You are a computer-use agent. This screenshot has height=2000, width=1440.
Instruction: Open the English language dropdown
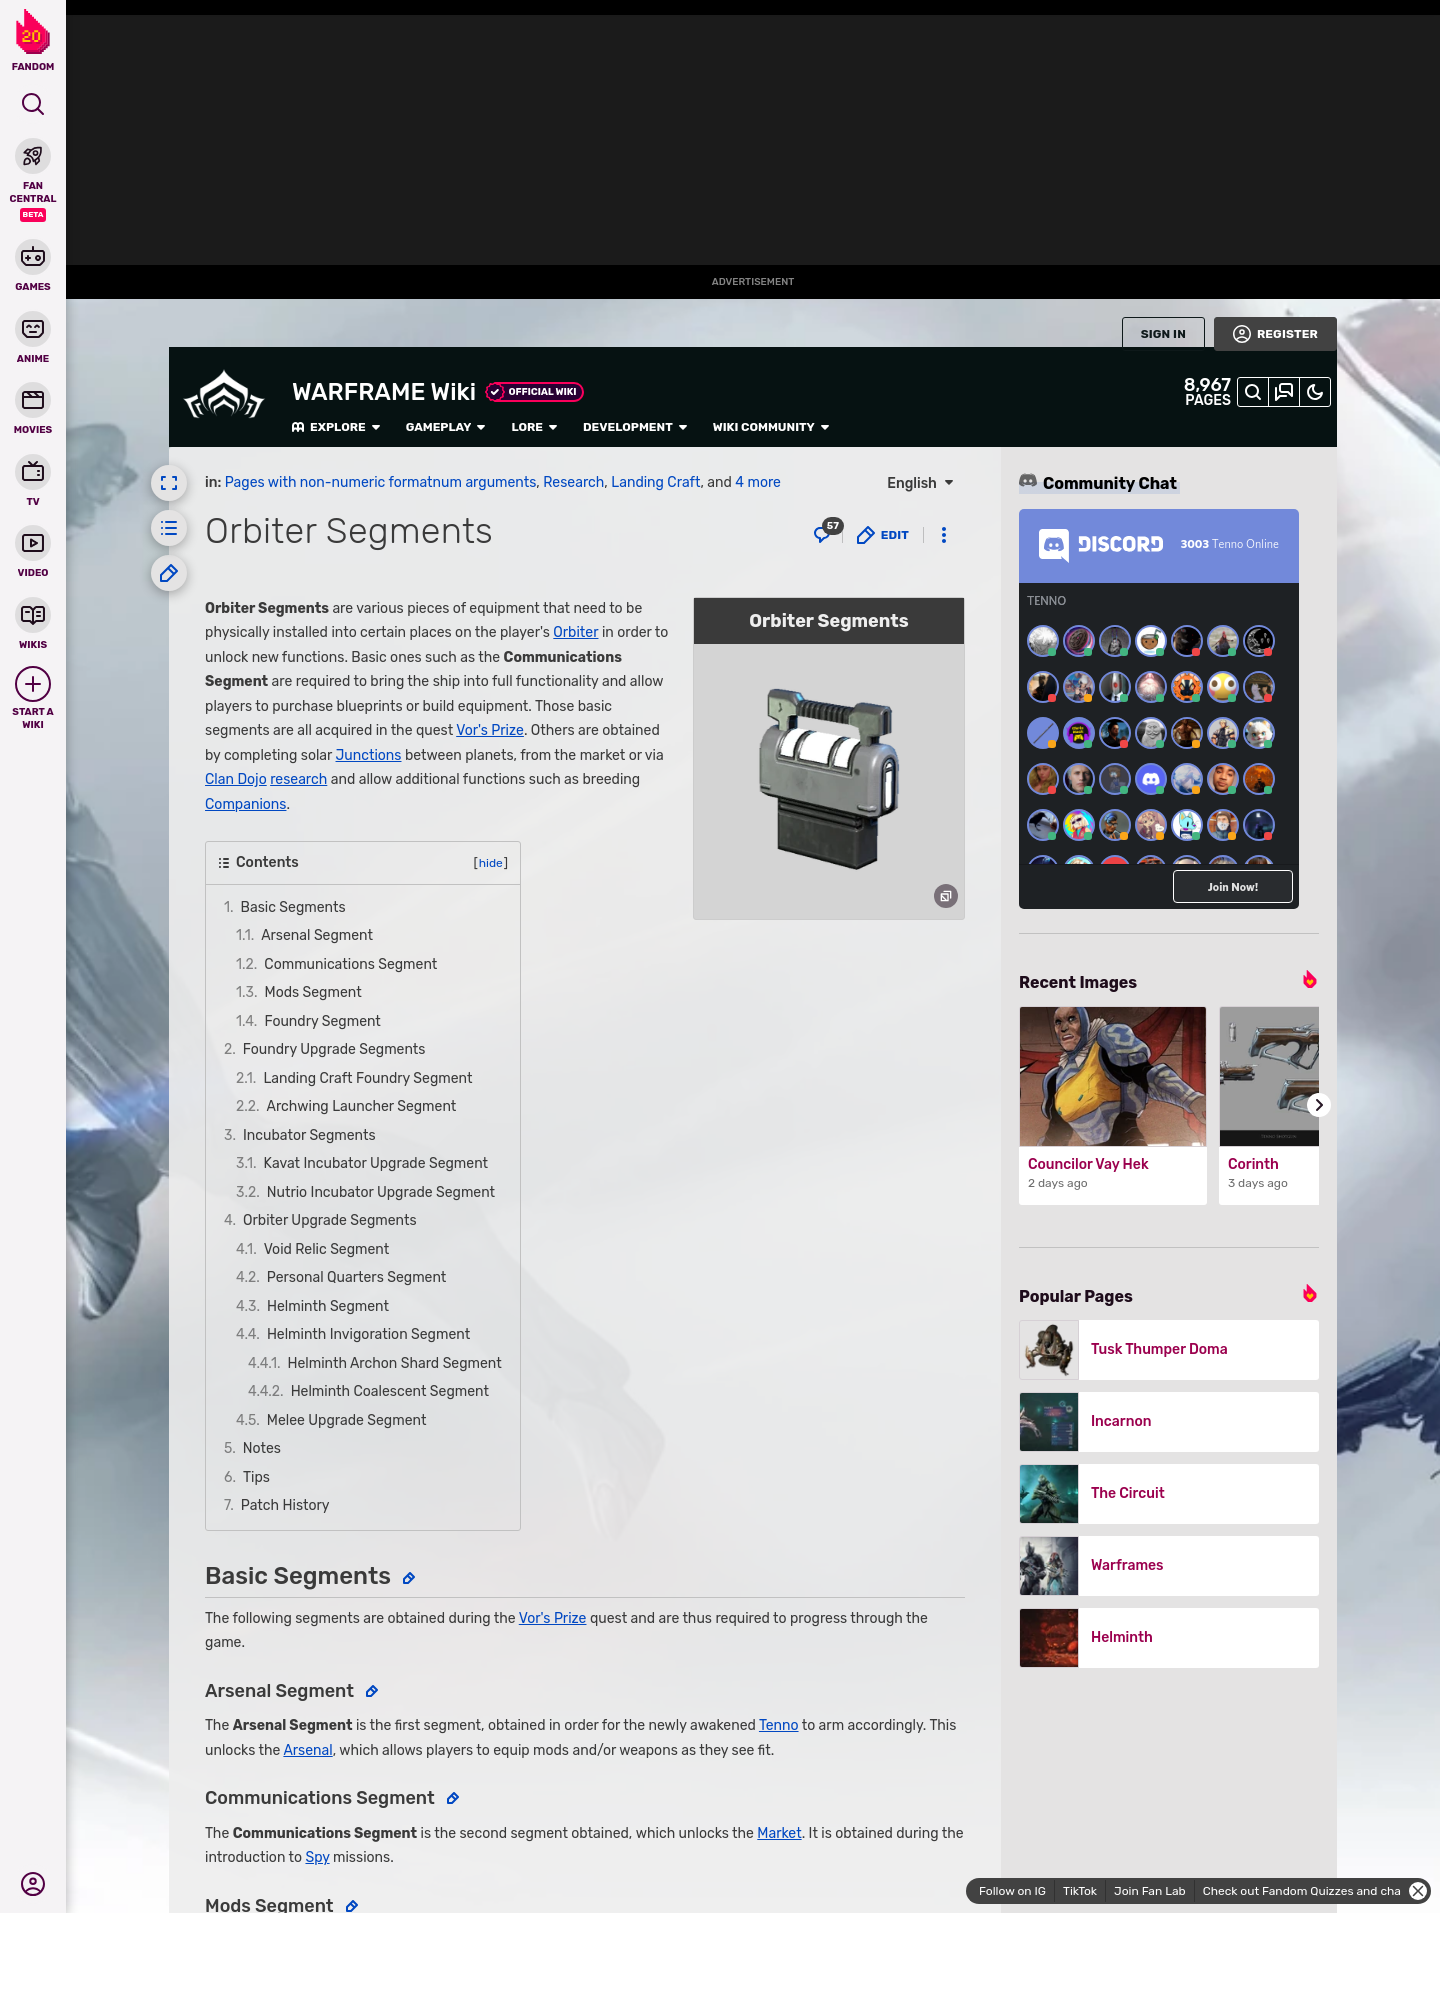920,483
